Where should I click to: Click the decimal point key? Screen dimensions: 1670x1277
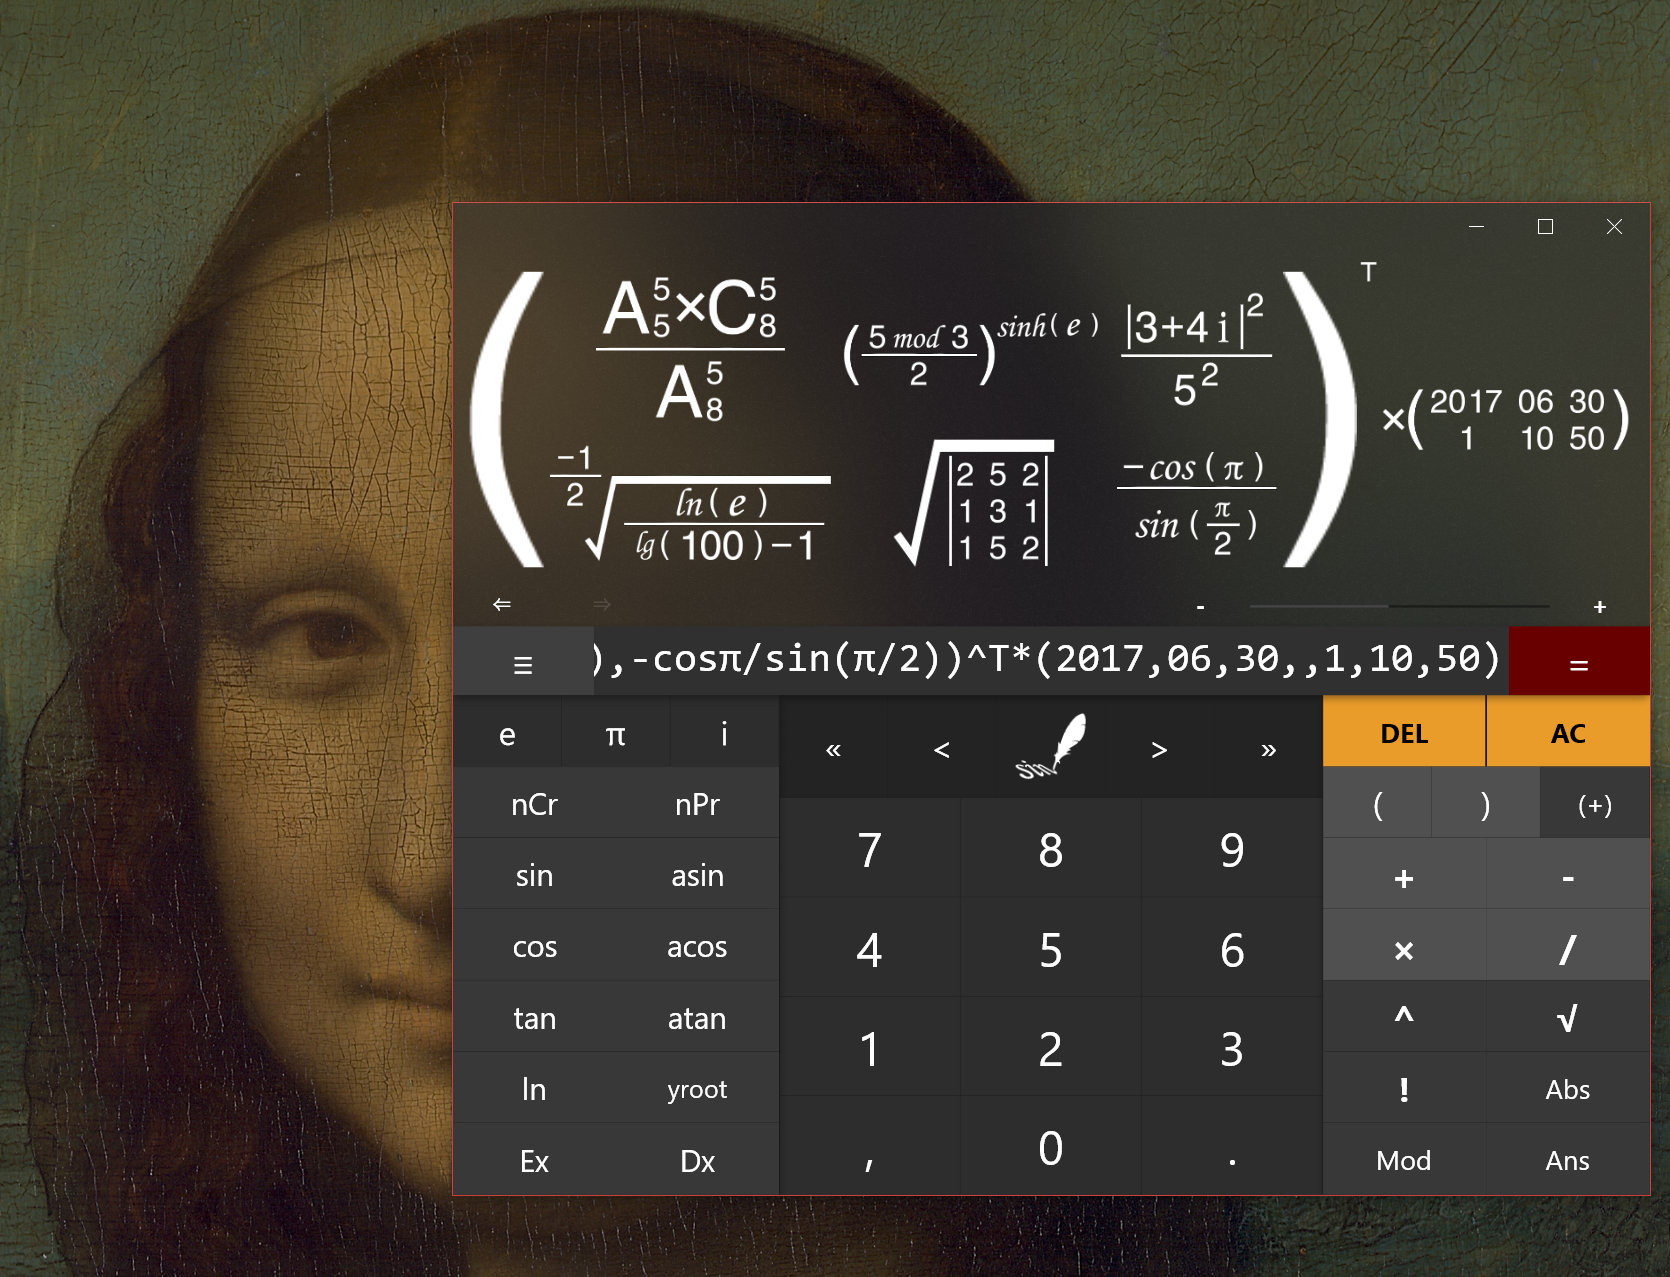1232,1147
